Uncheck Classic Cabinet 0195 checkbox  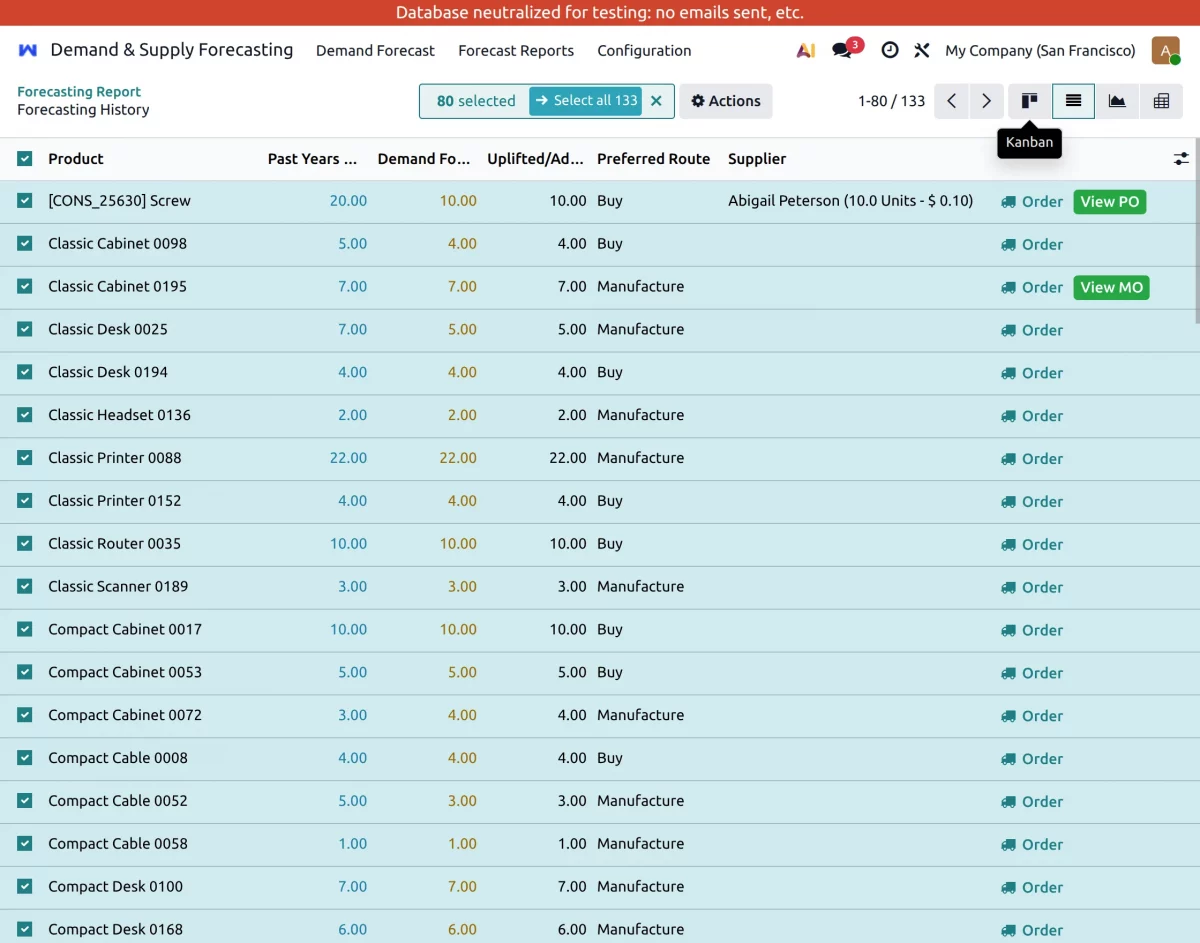(x=25, y=286)
